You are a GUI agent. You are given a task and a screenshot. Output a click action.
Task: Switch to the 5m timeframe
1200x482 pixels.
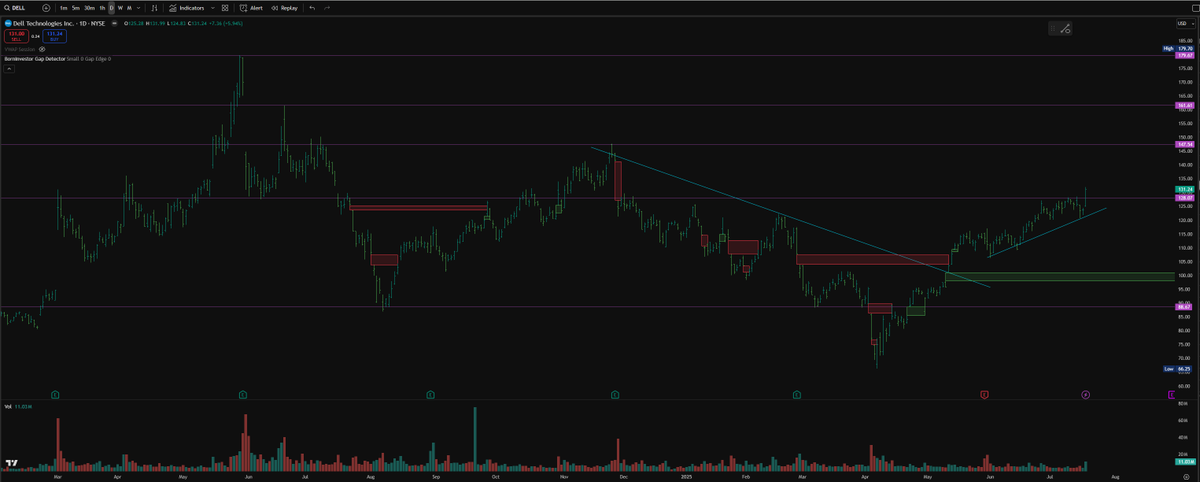pos(76,8)
